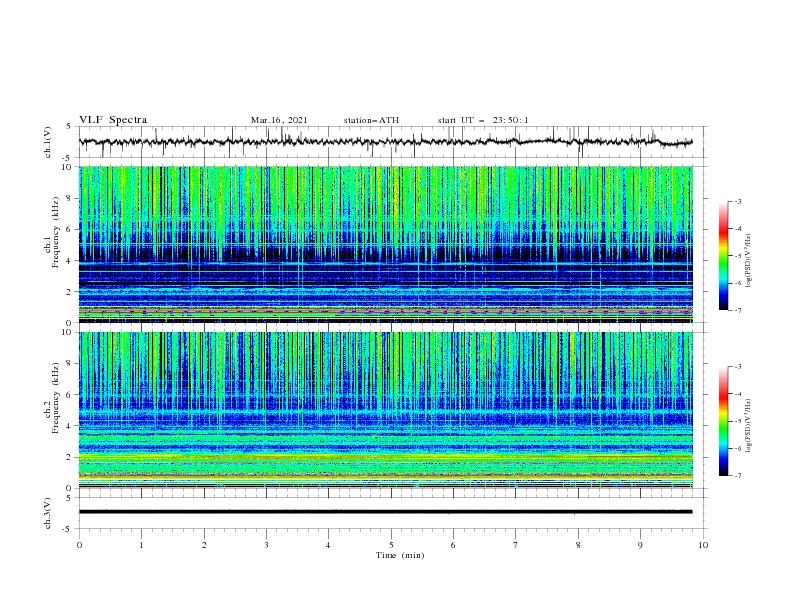Select the date 'Mar.16, 2021' in the header
Viewport: 792px width, 612px height.
(279, 120)
